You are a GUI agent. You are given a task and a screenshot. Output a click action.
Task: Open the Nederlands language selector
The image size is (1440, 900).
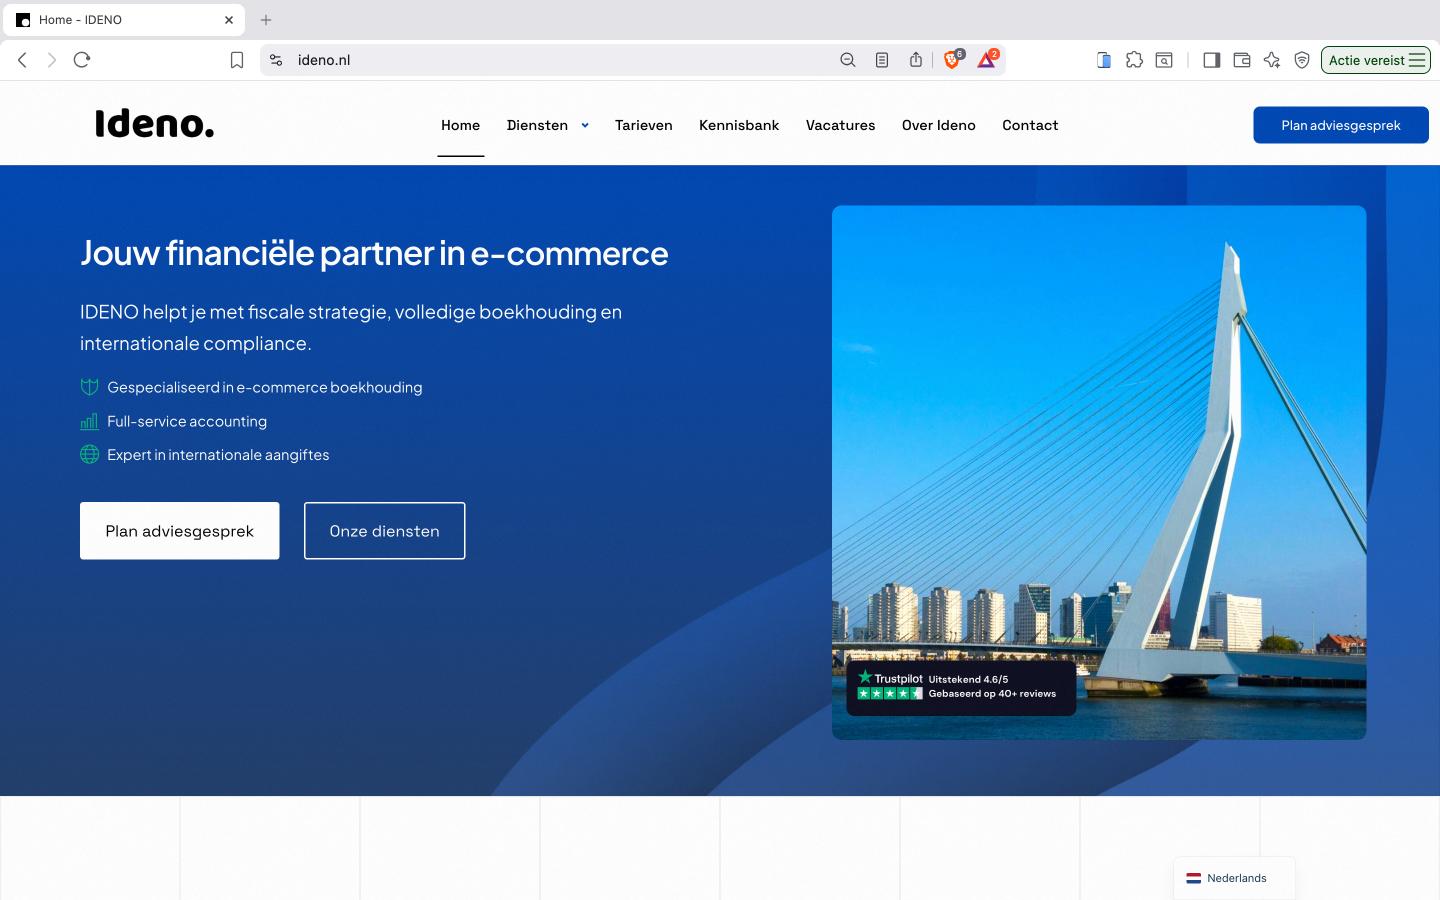[x=1235, y=878]
